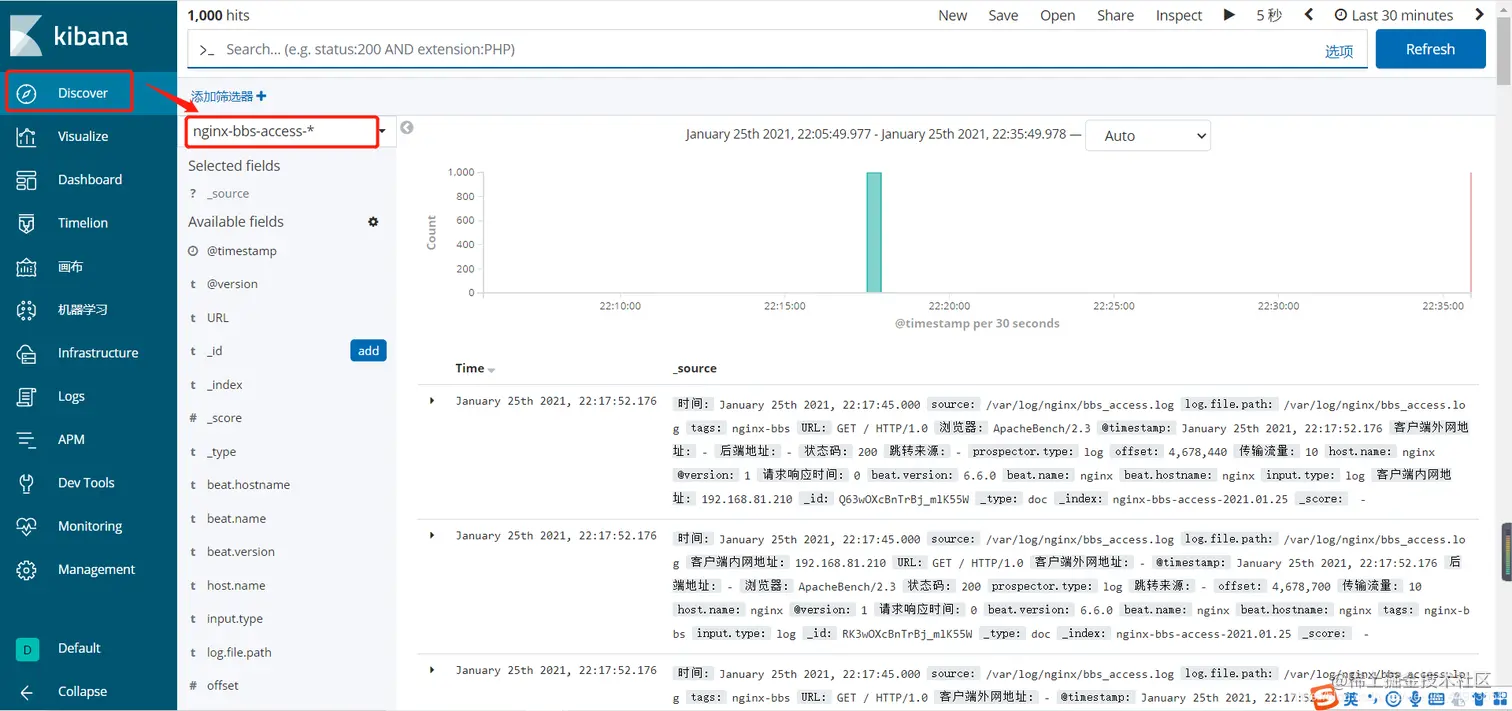Image resolution: width=1512 pixels, height=711 pixels.
Task: Open the Auto interval dropdown
Action: (x=1148, y=136)
